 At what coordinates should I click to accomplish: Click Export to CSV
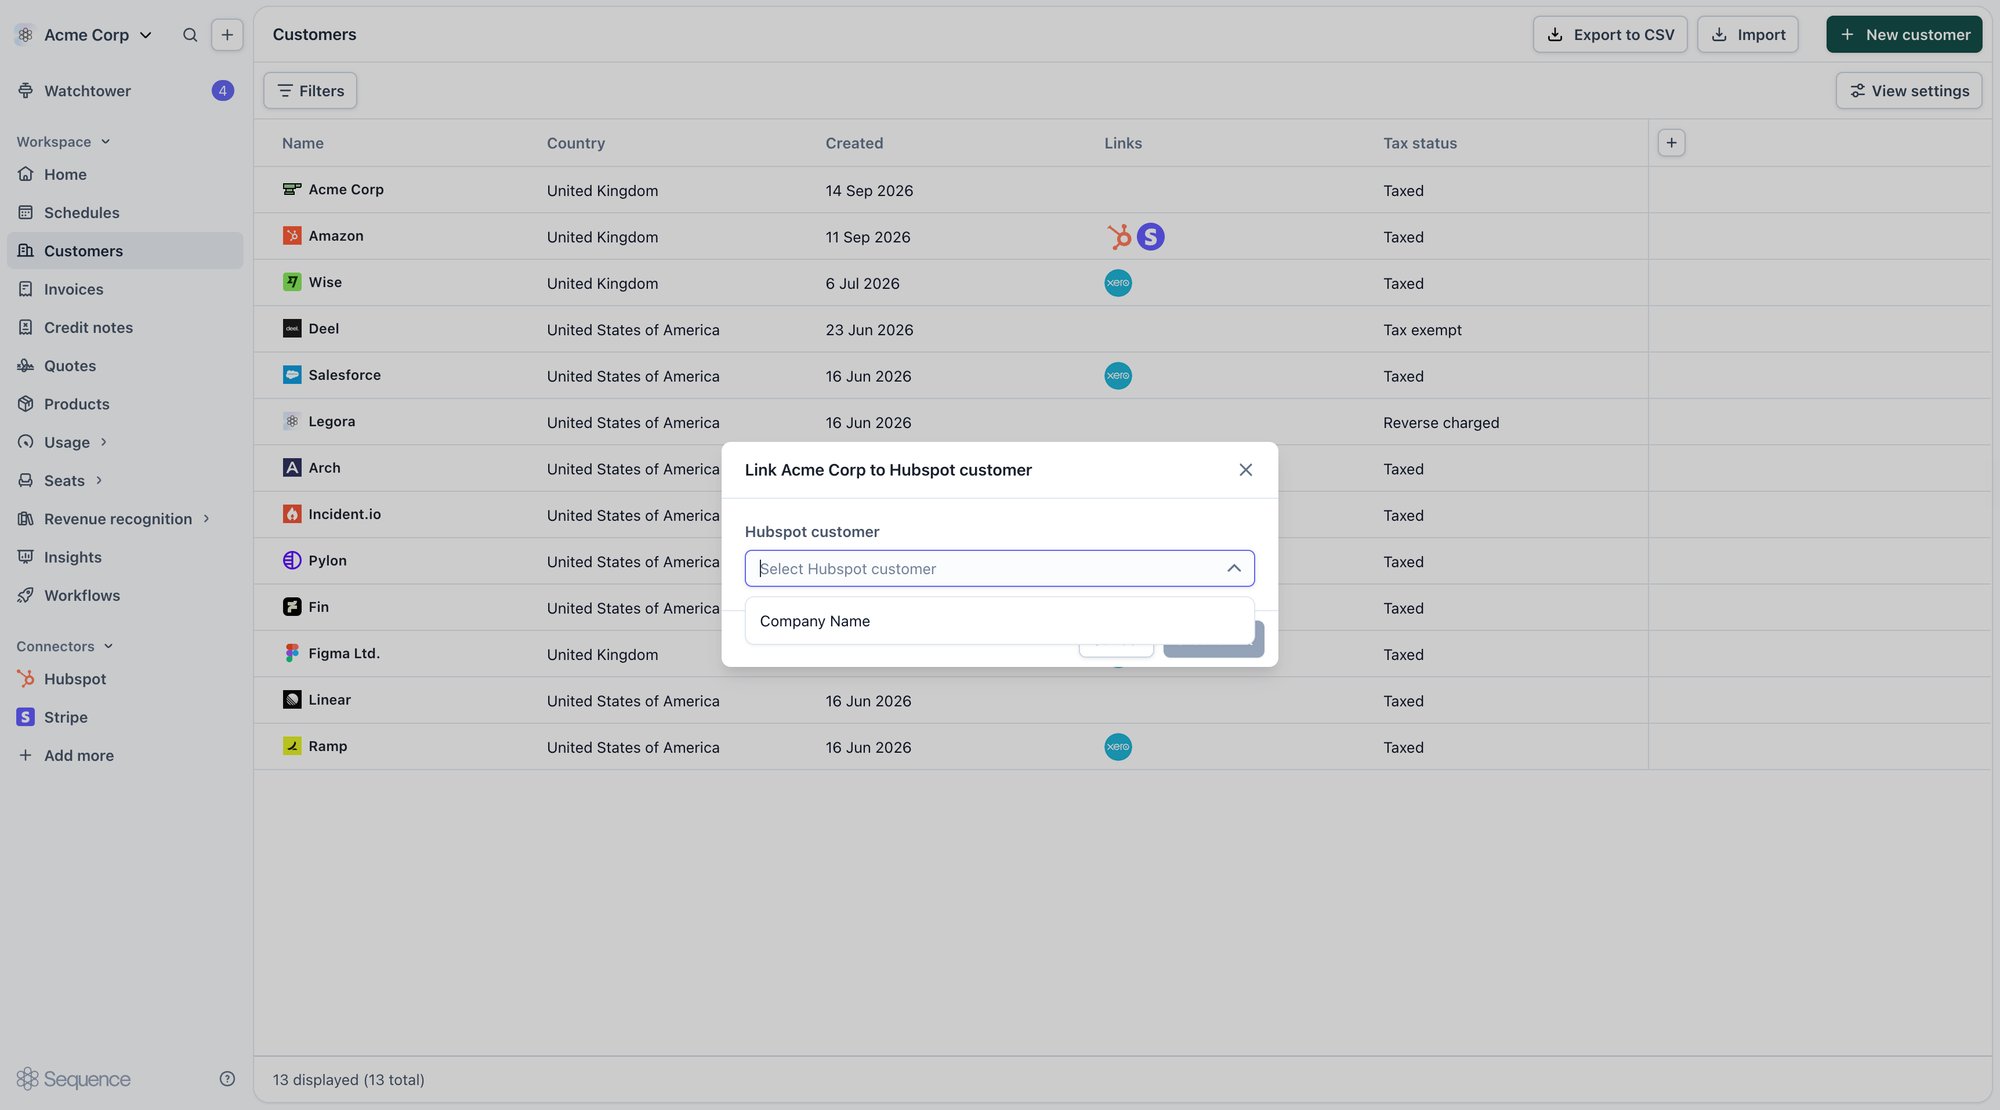[1610, 35]
